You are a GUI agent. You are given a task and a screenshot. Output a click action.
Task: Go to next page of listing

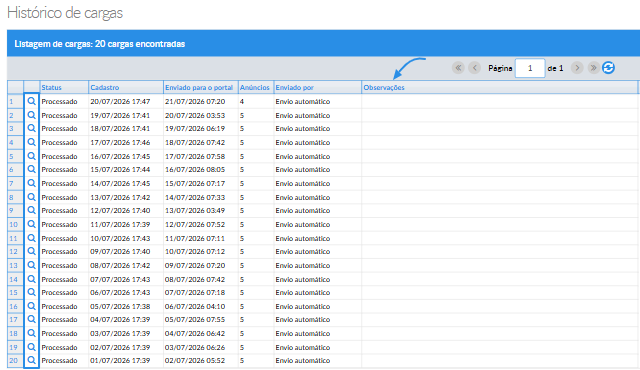click(577, 68)
